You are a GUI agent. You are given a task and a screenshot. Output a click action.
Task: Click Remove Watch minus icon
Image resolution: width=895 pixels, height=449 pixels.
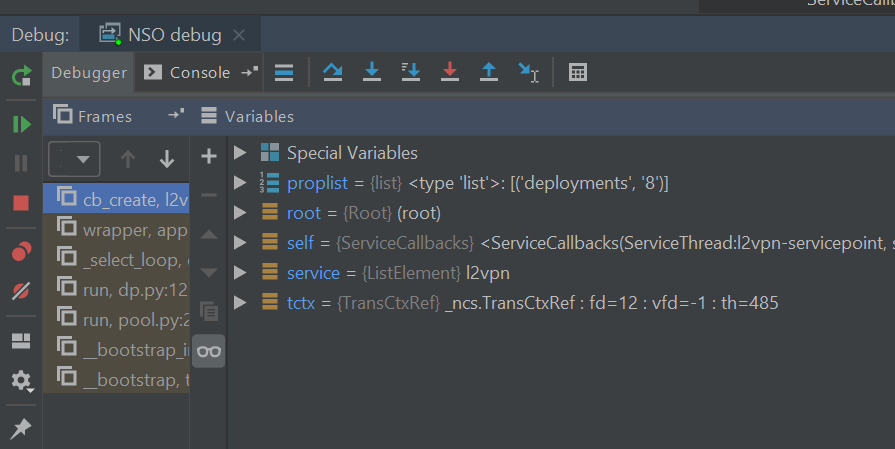point(209,195)
